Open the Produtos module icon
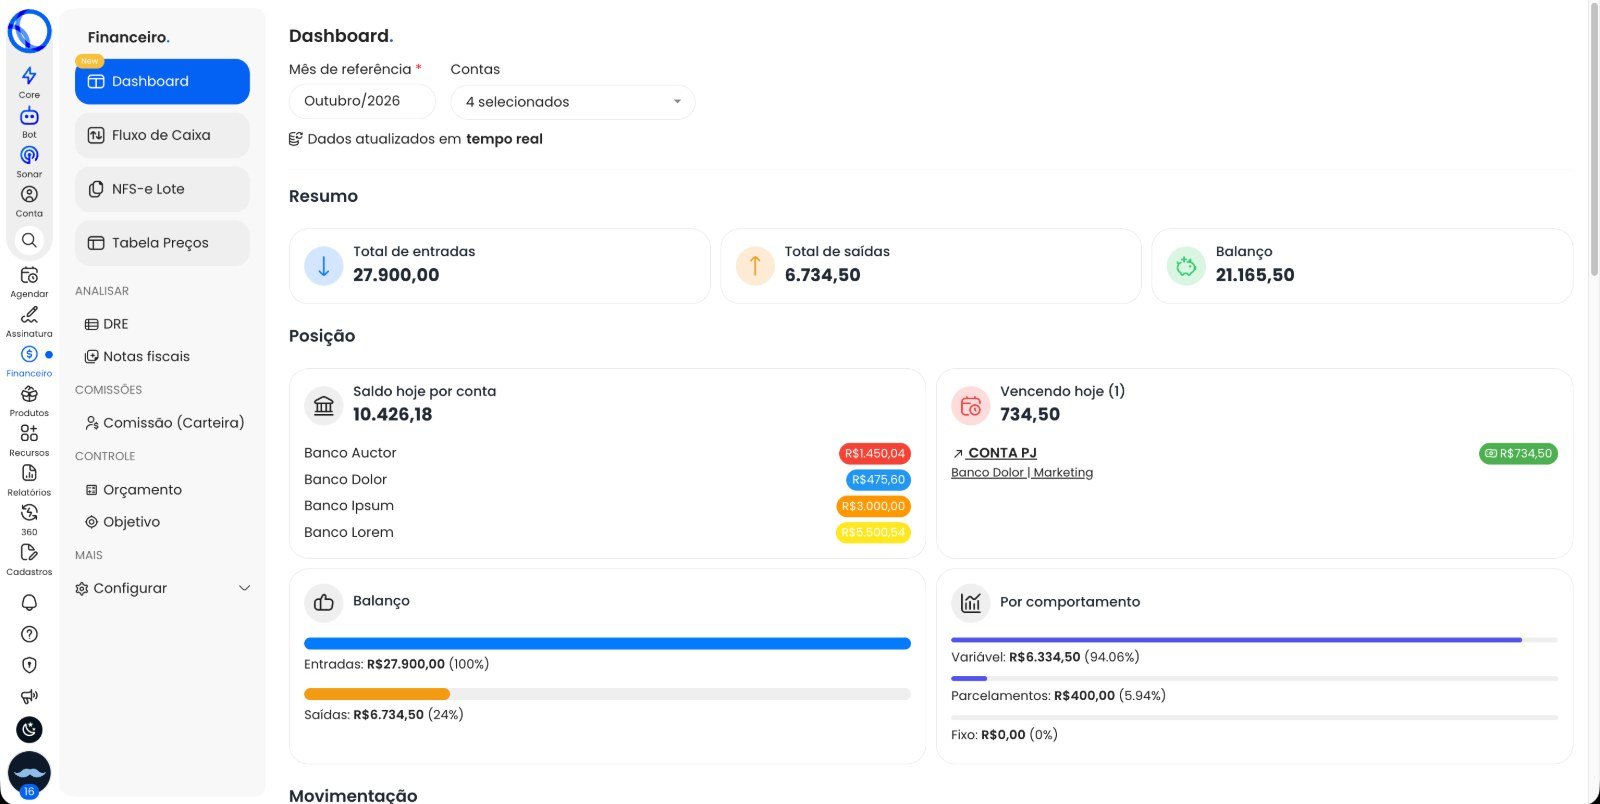Screen dimensions: 1600x804 [29, 394]
